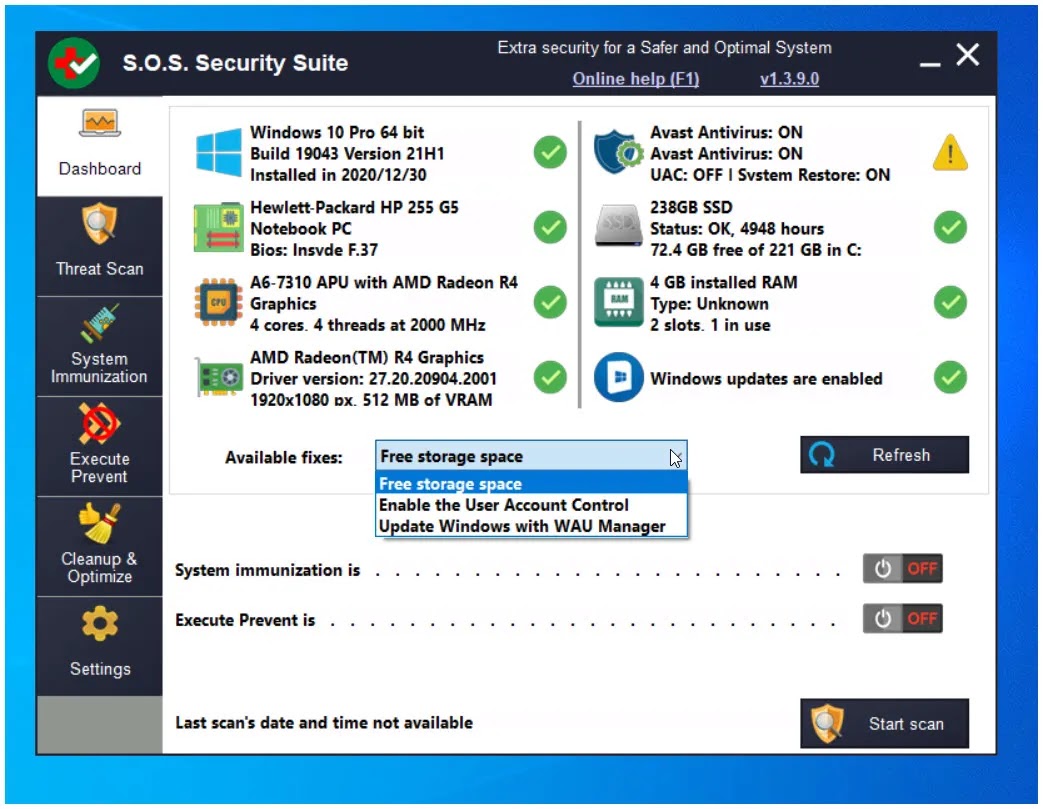Click the yellow warning triangle for antivirus status
This screenshot has height=809, width=1043.
[x=950, y=152]
